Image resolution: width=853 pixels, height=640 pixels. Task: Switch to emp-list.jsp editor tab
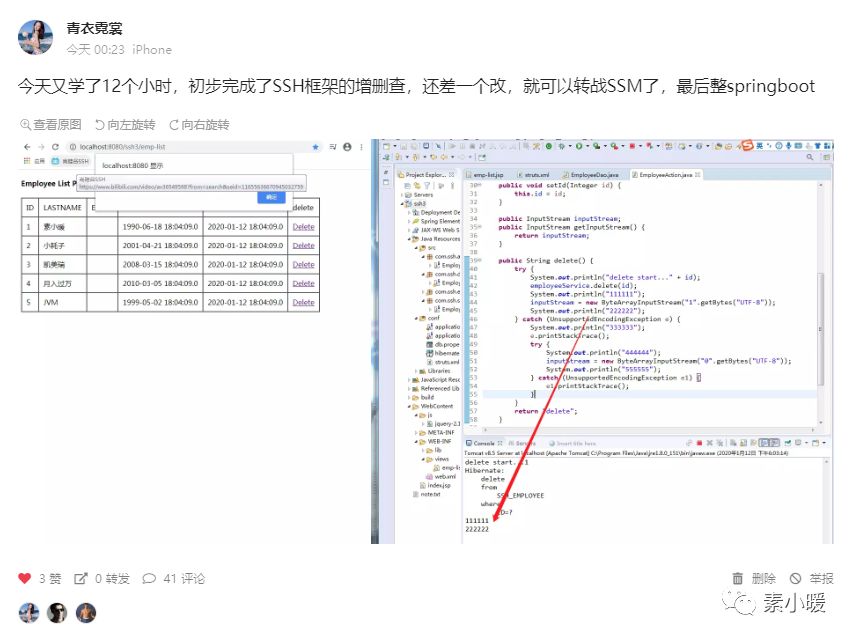484,175
